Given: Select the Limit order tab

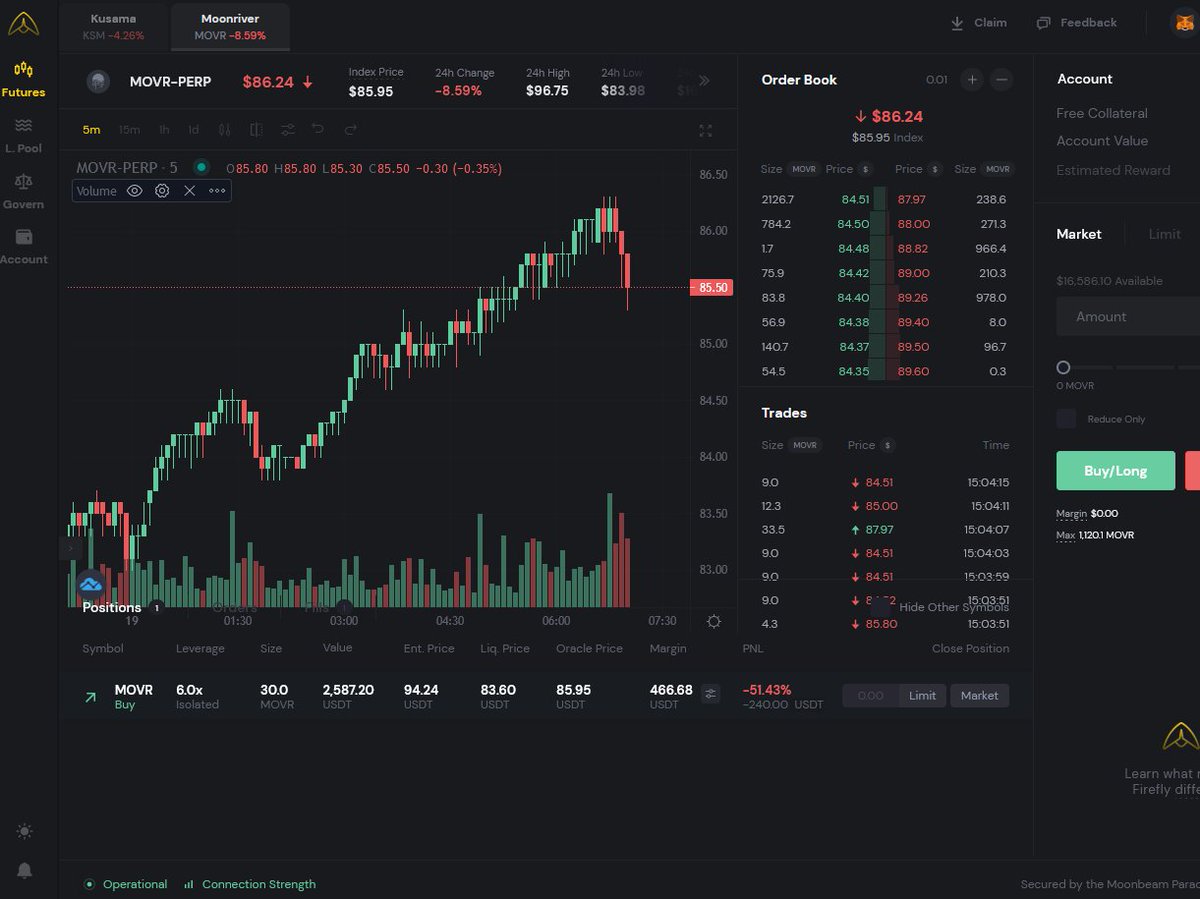Looking at the screenshot, I should [1164, 234].
